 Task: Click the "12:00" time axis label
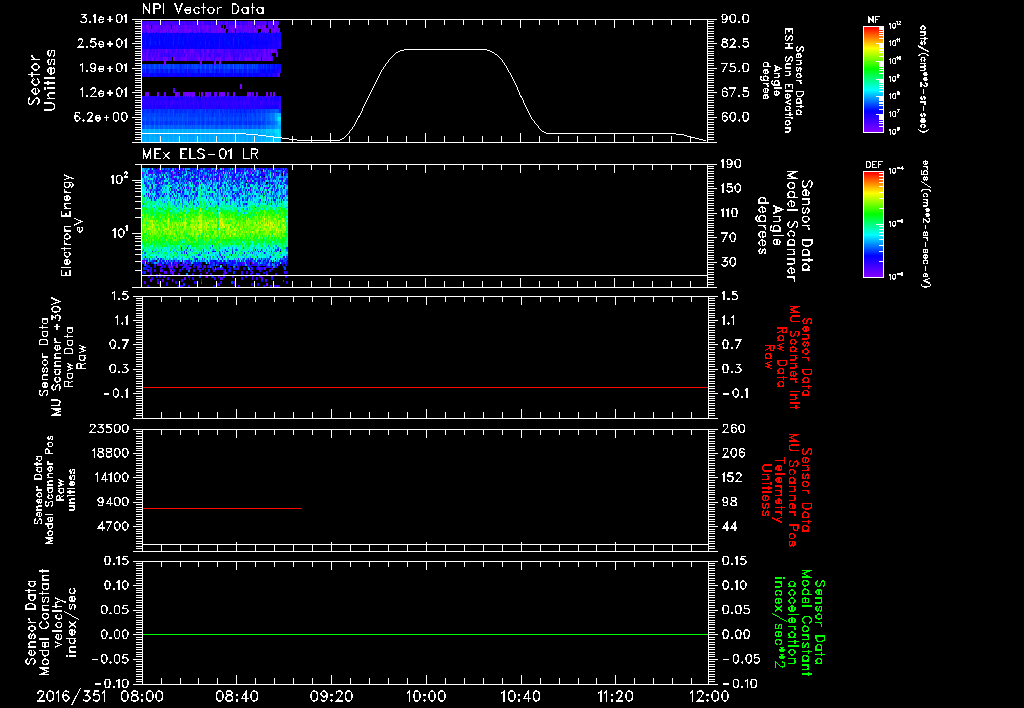tap(709, 696)
